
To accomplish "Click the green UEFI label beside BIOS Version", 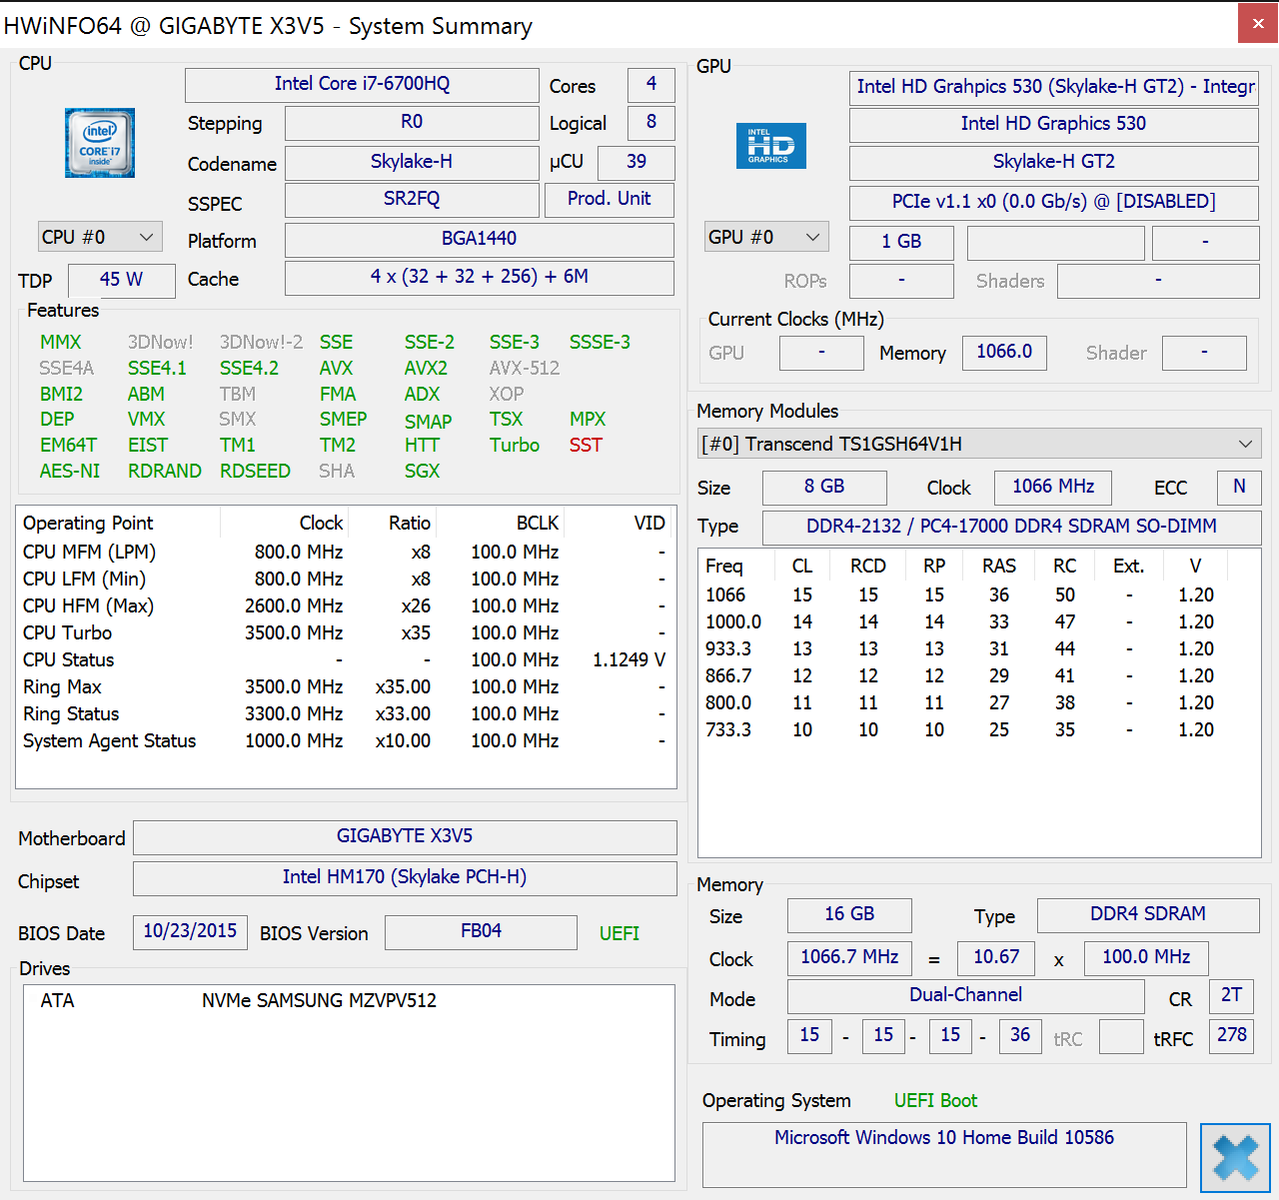I will tap(619, 933).
